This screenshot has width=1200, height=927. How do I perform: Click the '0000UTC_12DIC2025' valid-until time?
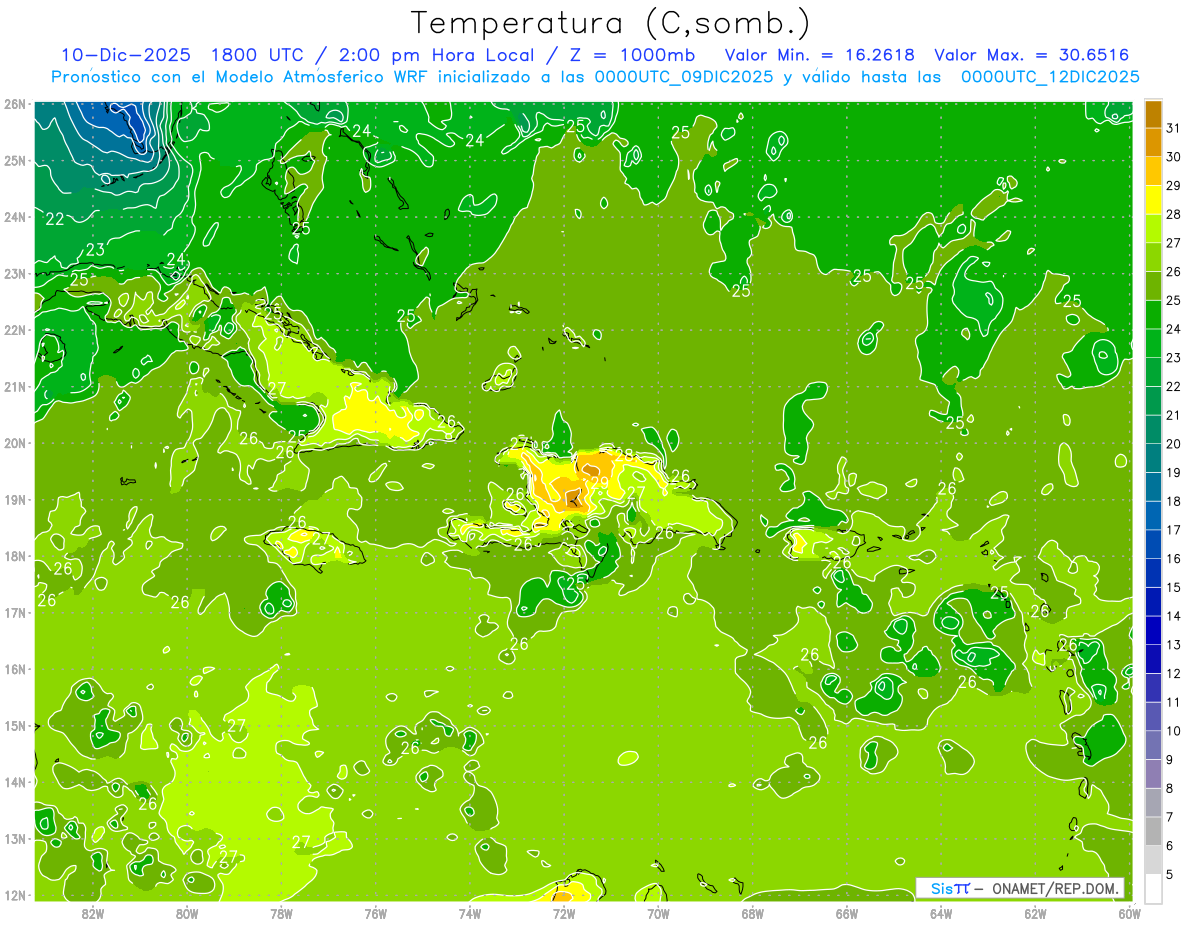click(1050, 77)
